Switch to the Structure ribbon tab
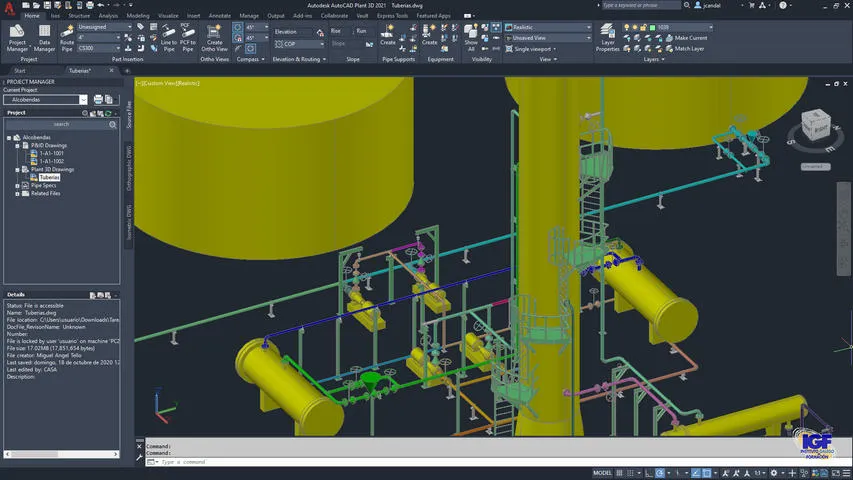The height and width of the screenshot is (480, 853). tap(79, 16)
